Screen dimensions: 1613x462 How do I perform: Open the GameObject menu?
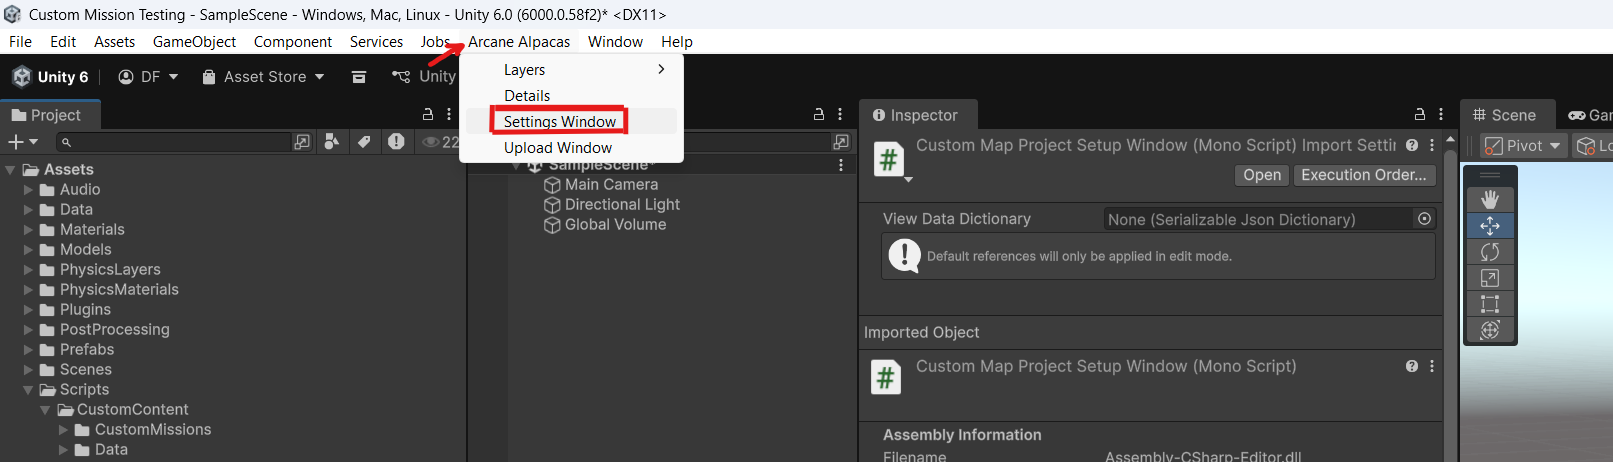point(194,42)
